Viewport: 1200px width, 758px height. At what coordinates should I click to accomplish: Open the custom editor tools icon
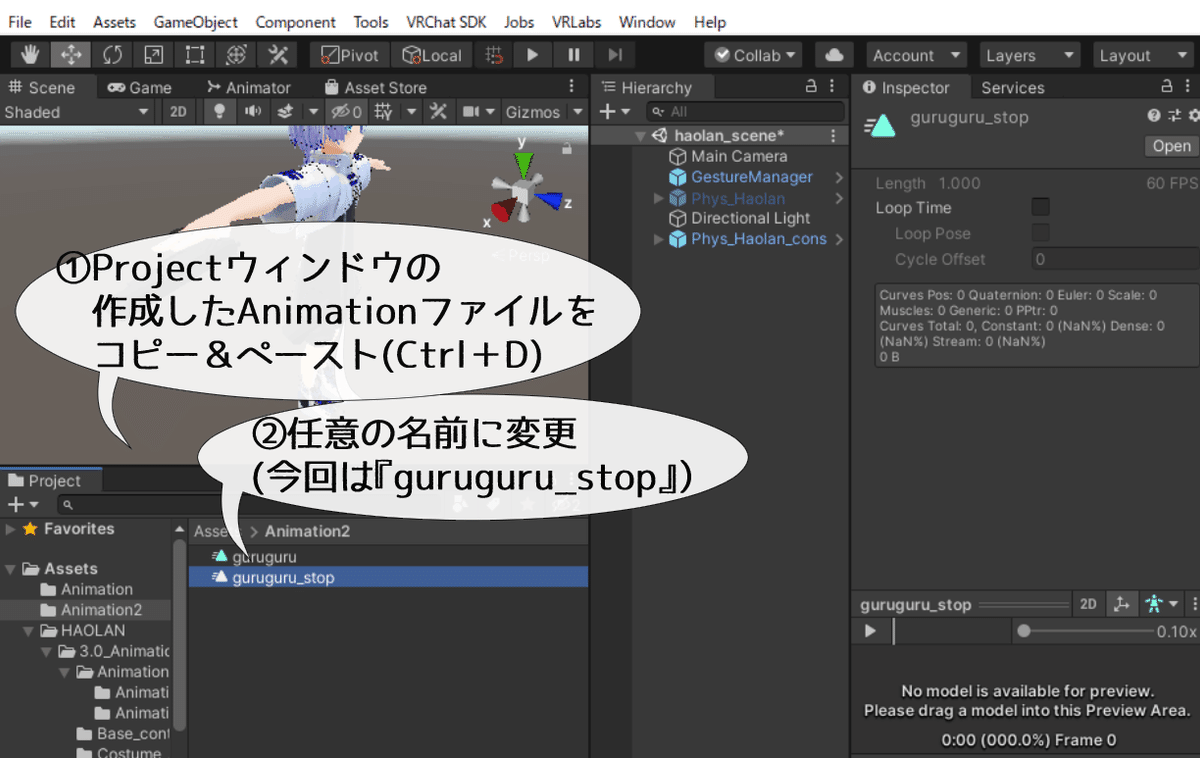coord(277,55)
